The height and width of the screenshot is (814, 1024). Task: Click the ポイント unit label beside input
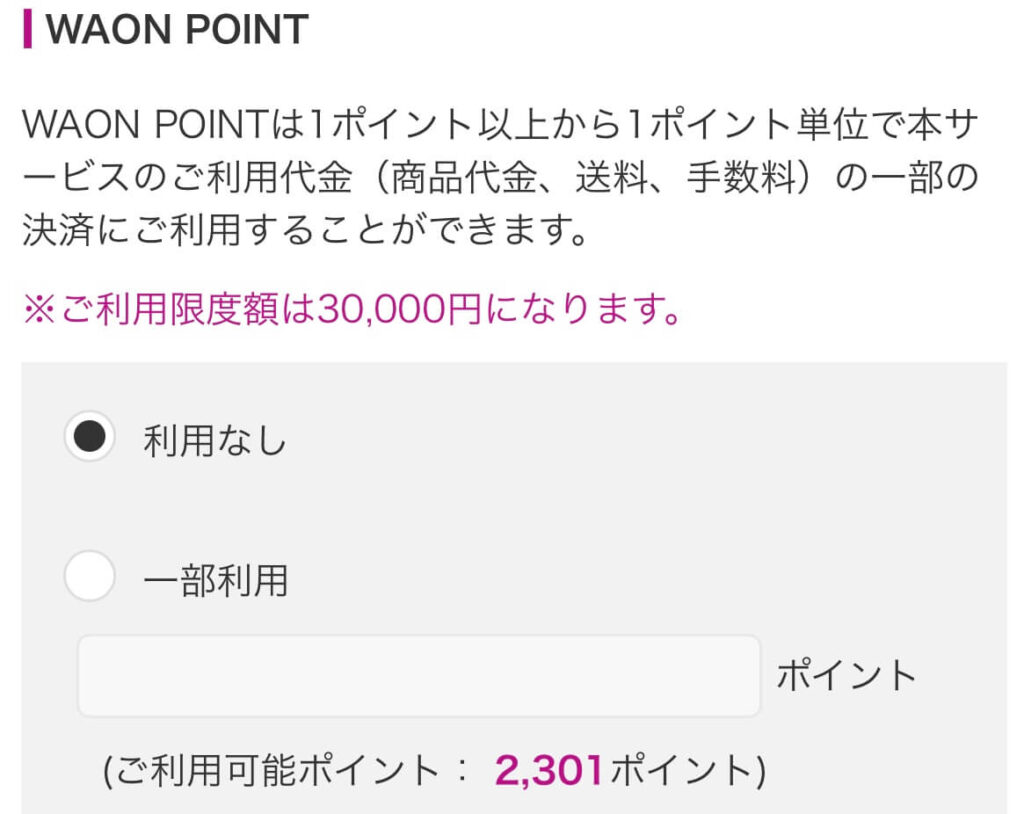tap(846, 676)
